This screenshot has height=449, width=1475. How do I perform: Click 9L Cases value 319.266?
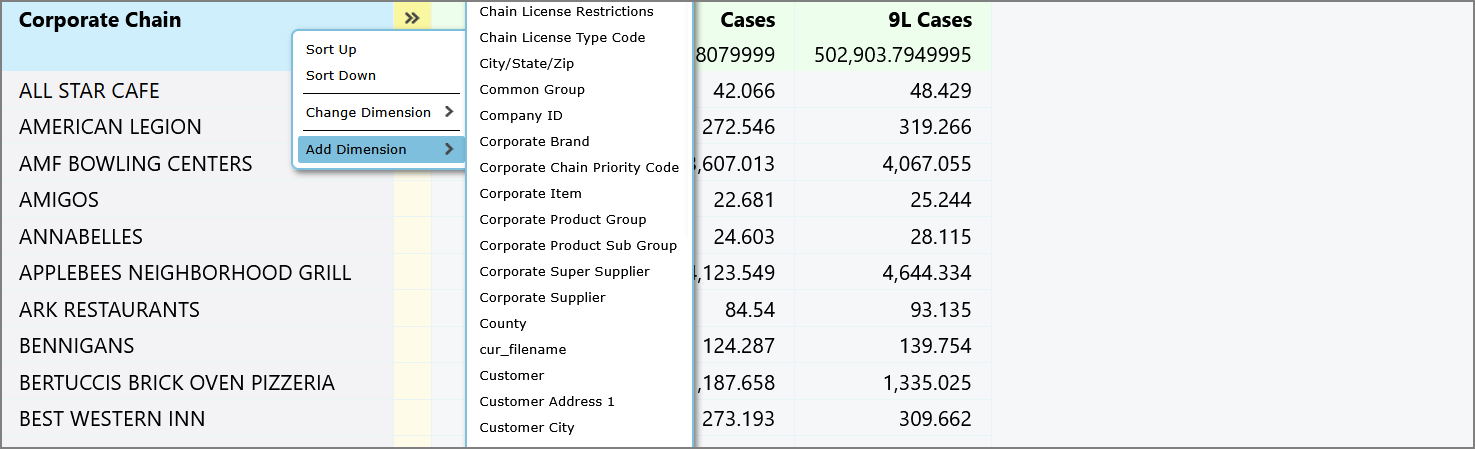(x=935, y=127)
